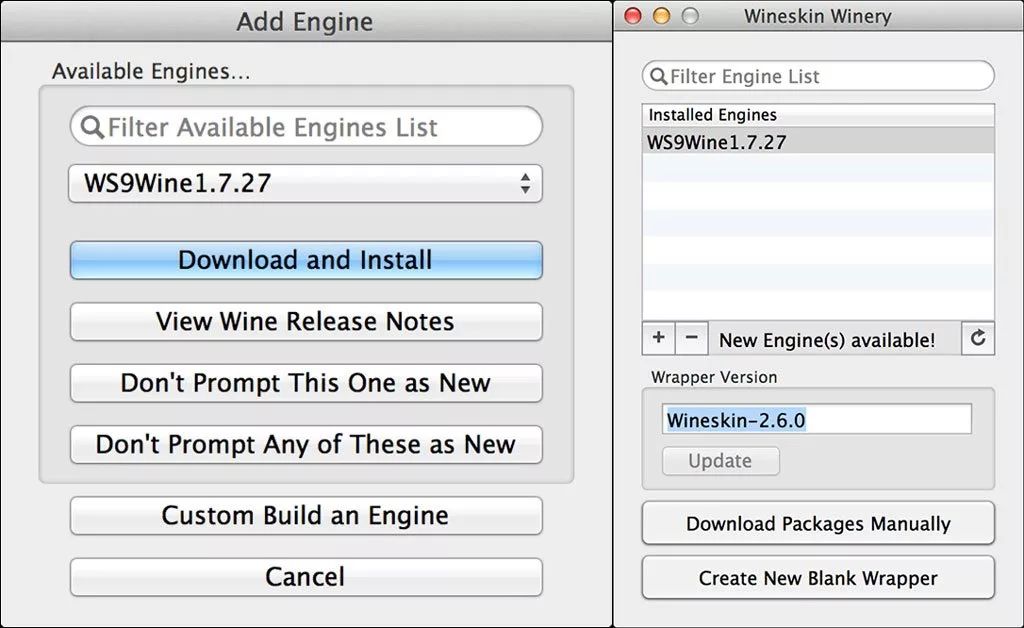The image size is (1024, 628).
Task: Click magnifier in Filter Available Engines List
Action: (x=92, y=127)
